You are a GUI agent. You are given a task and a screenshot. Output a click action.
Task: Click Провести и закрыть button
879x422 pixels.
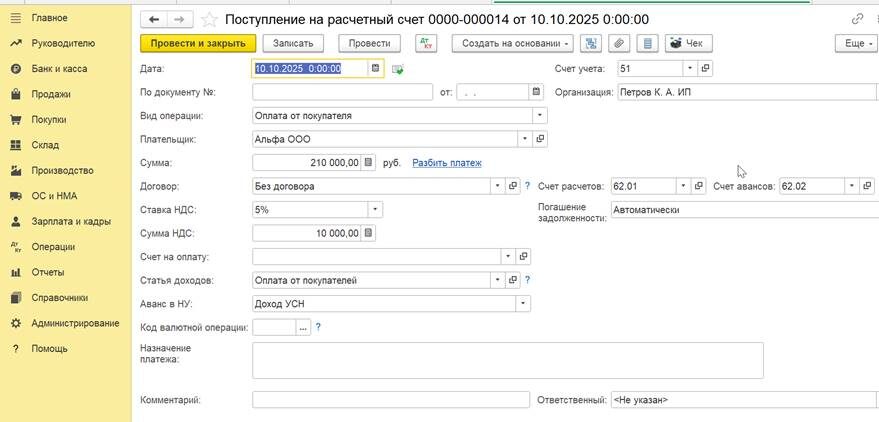(x=198, y=44)
